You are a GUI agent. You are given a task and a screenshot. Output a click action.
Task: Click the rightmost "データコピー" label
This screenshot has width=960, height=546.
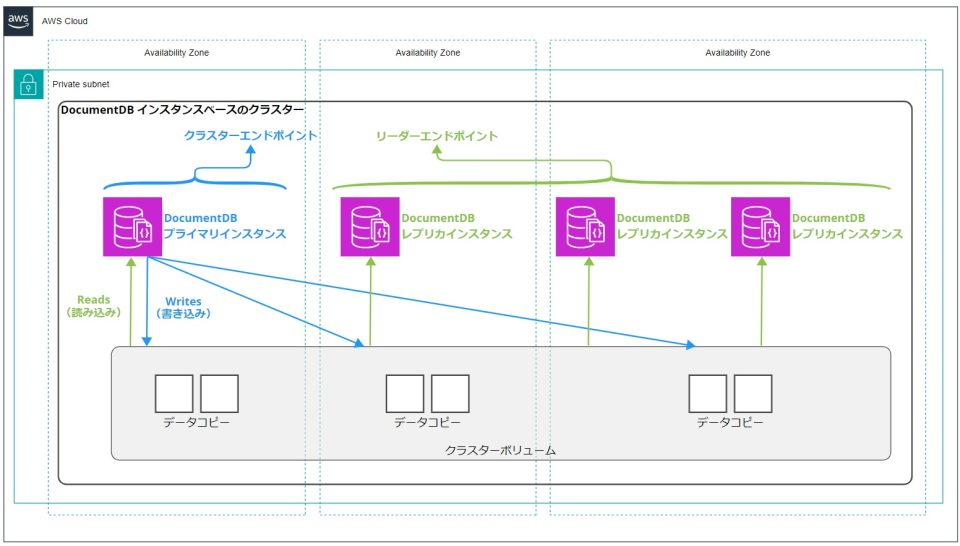[730, 422]
